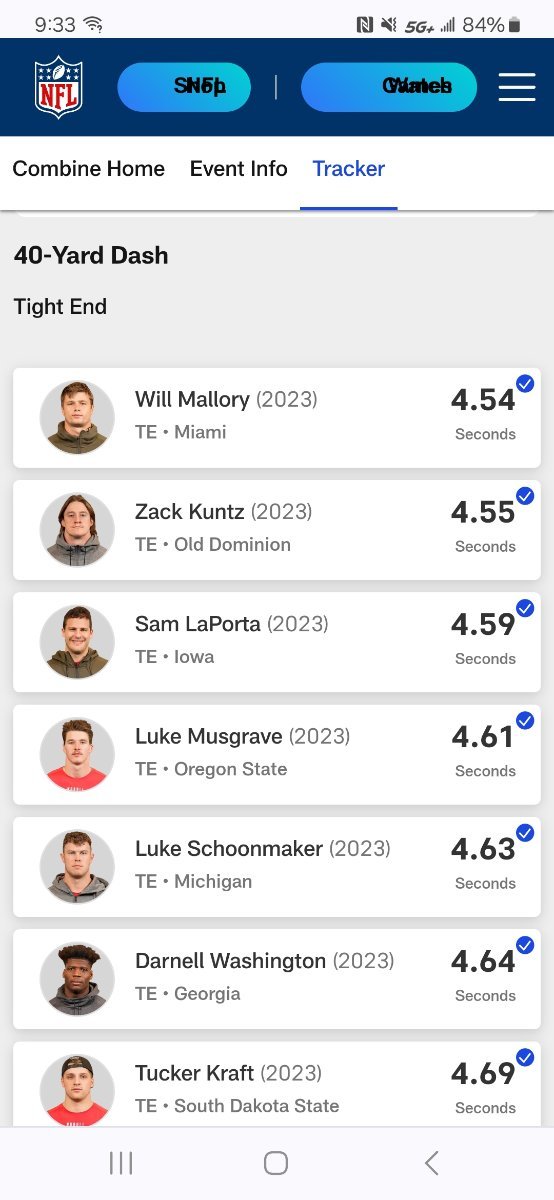Image resolution: width=554 pixels, height=1200 pixels.
Task: Tap the second blue pill button in header
Action: [x=389, y=87]
